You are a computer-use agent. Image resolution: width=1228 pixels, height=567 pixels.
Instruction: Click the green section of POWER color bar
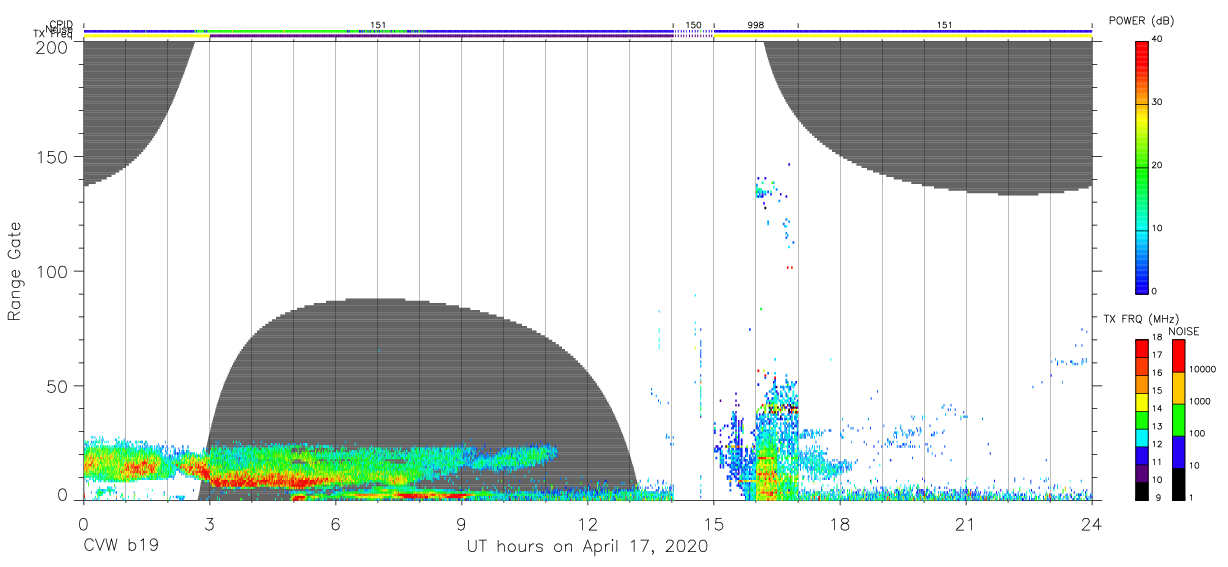coord(1142,175)
